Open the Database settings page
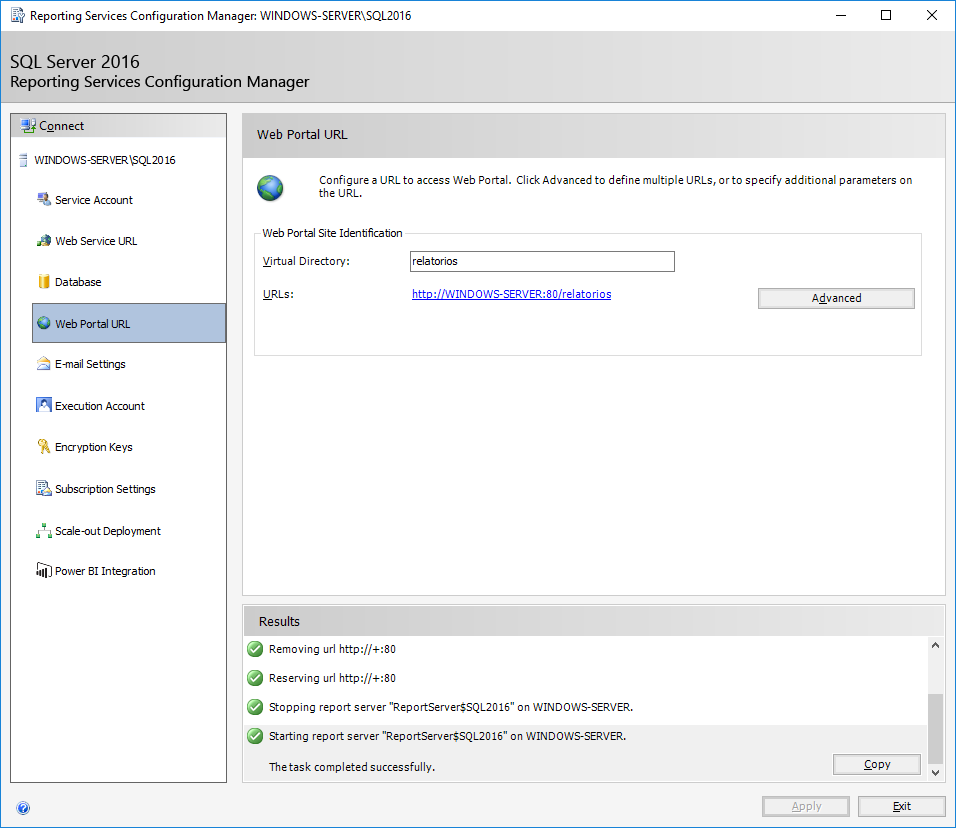Image resolution: width=956 pixels, height=828 pixels. [x=78, y=282]
